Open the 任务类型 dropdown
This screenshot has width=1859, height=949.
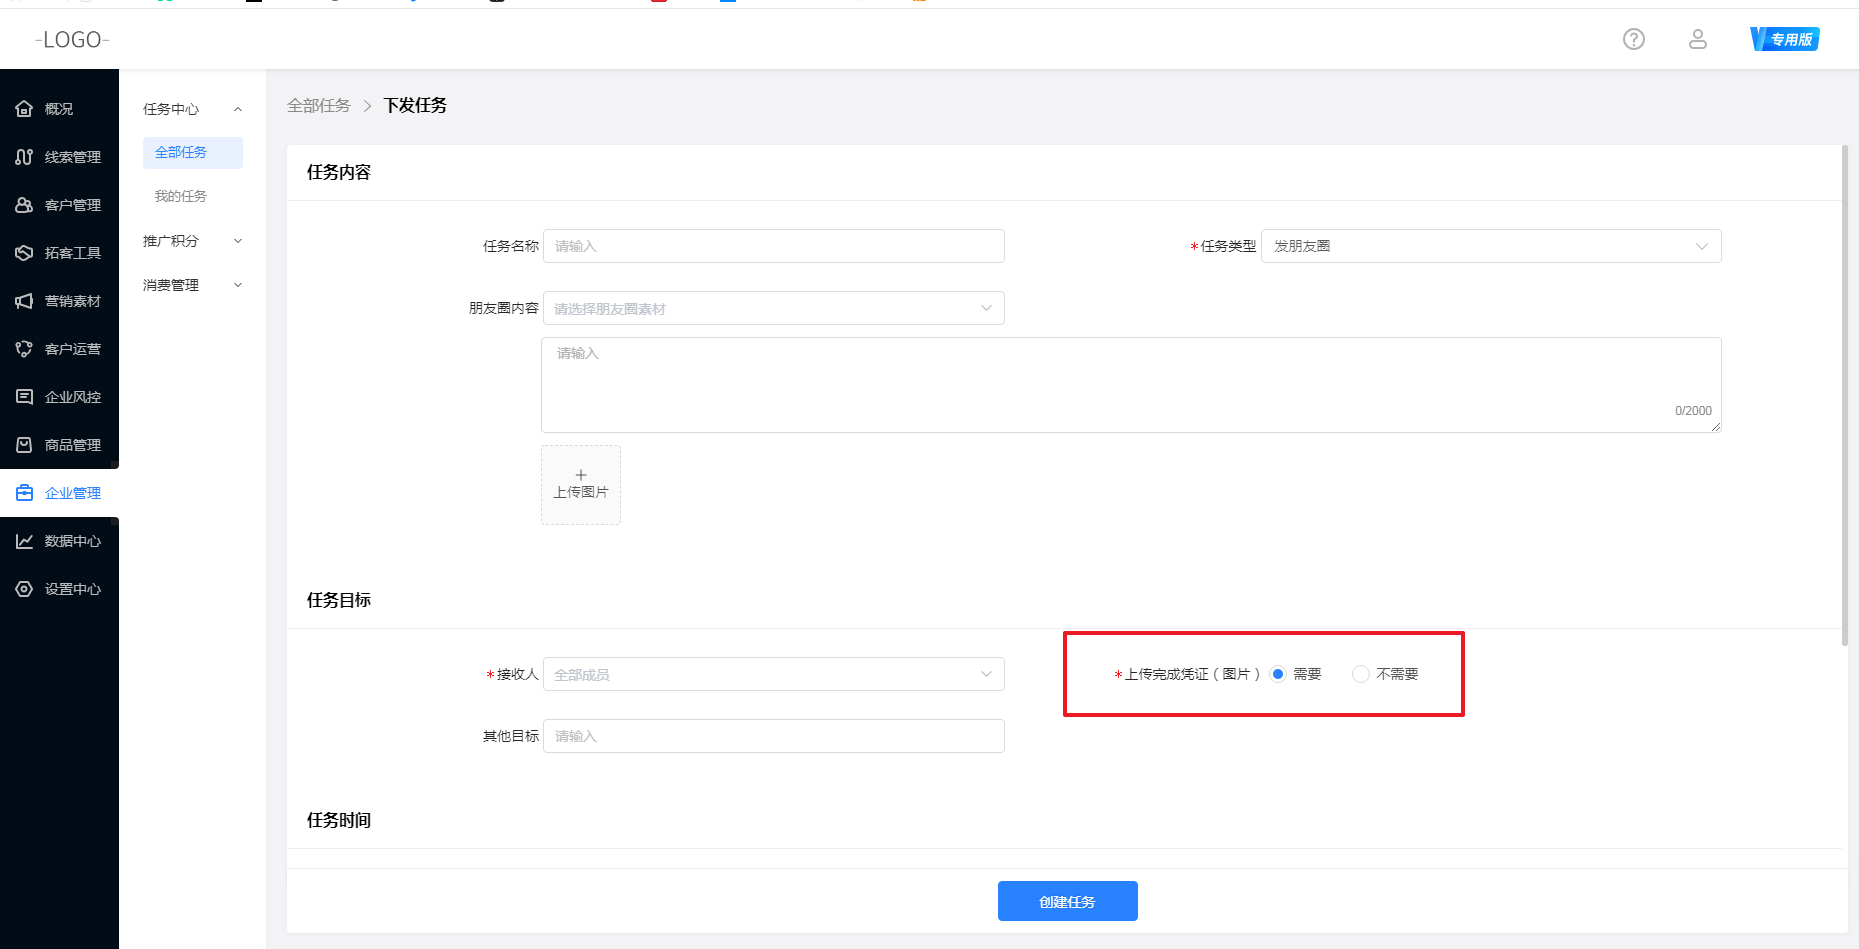(x=1490, y=246)
